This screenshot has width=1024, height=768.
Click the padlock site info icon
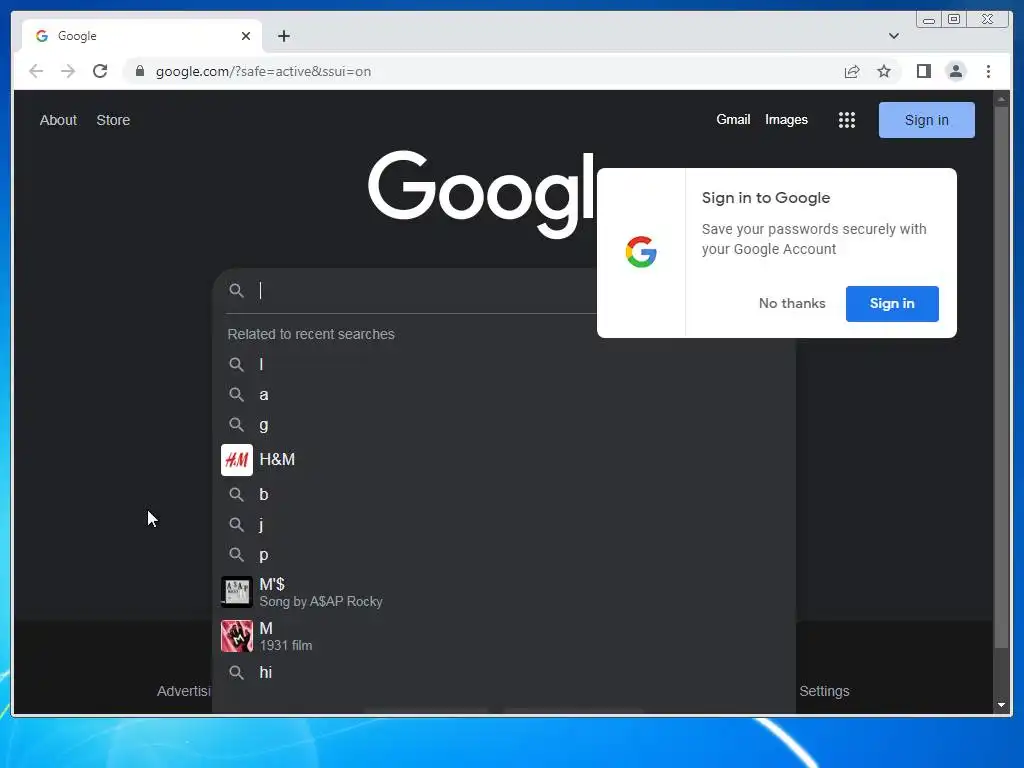140,71
